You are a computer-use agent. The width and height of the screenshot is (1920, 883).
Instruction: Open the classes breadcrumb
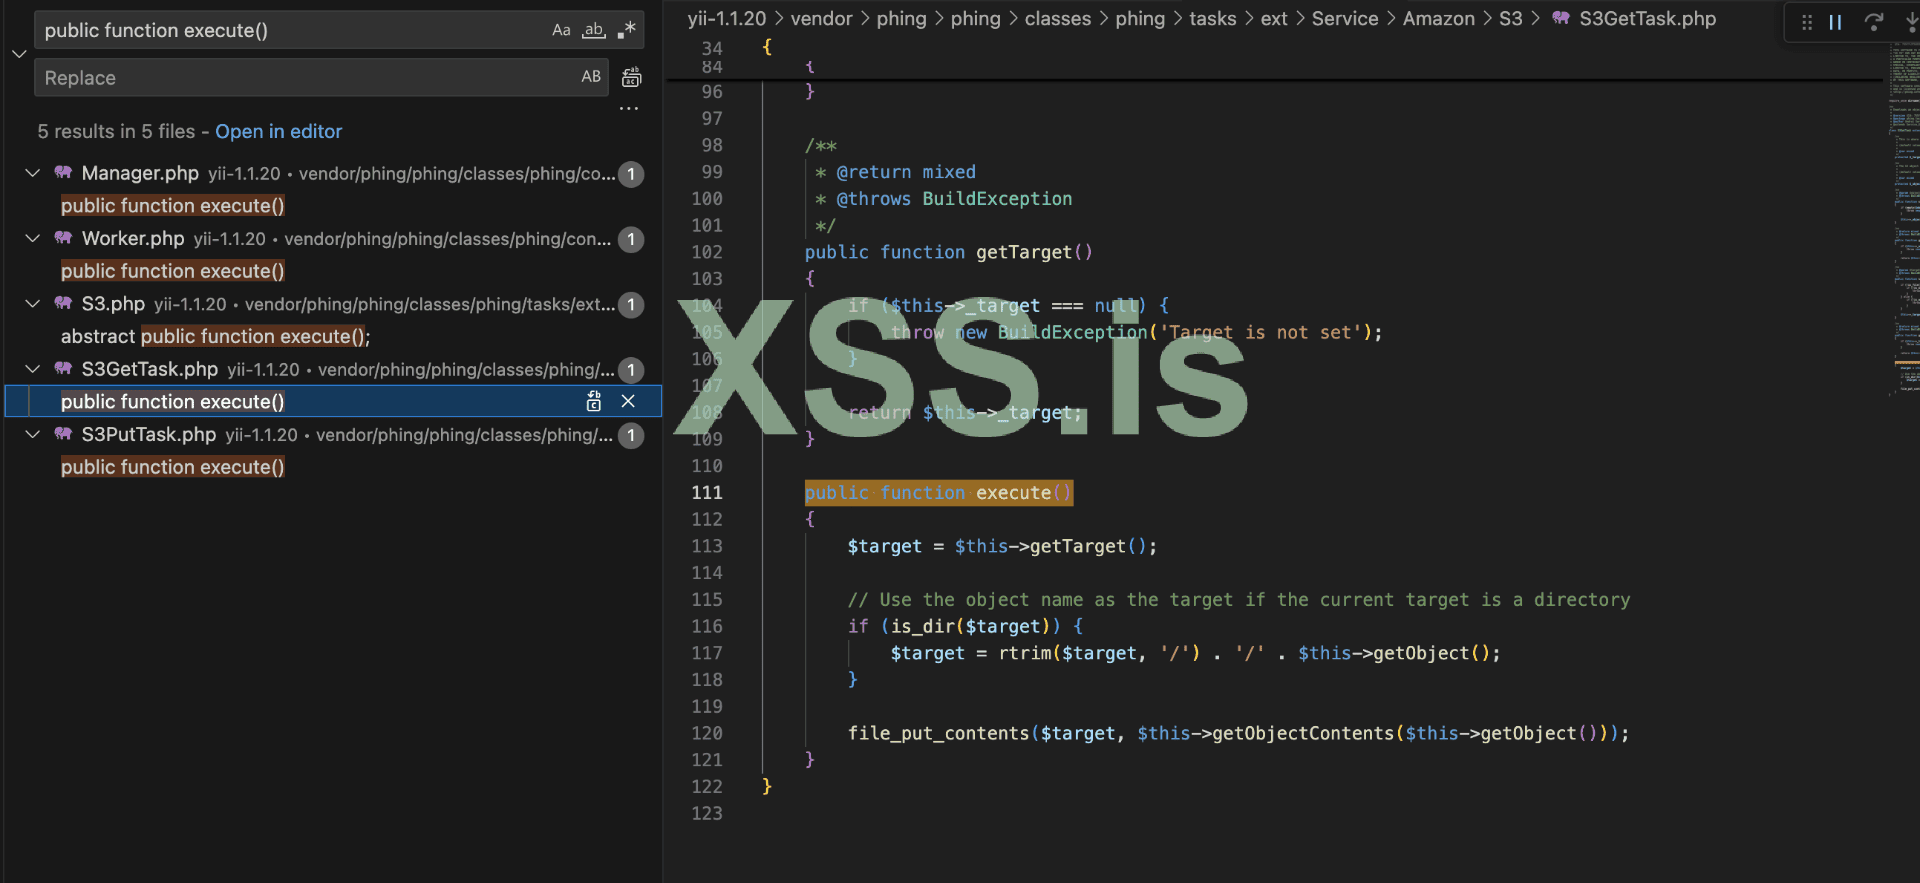(1058, 18)
